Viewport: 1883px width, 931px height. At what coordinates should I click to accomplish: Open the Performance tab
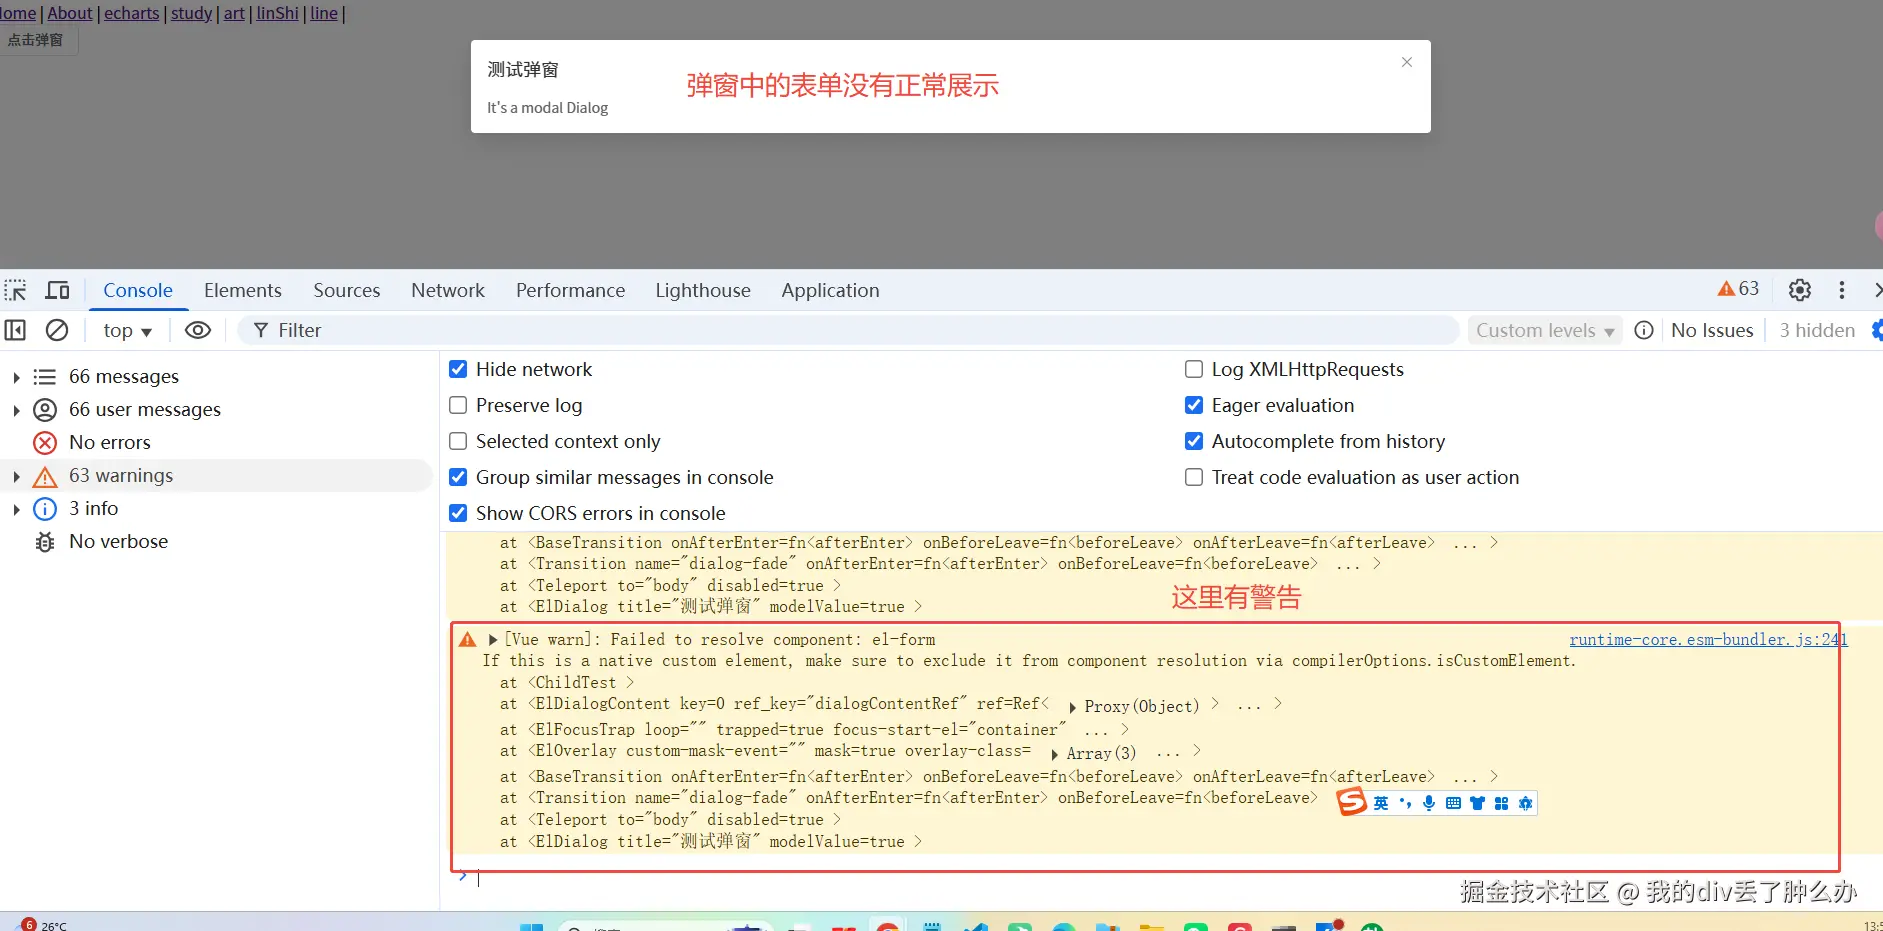click(x=570, y=290)
